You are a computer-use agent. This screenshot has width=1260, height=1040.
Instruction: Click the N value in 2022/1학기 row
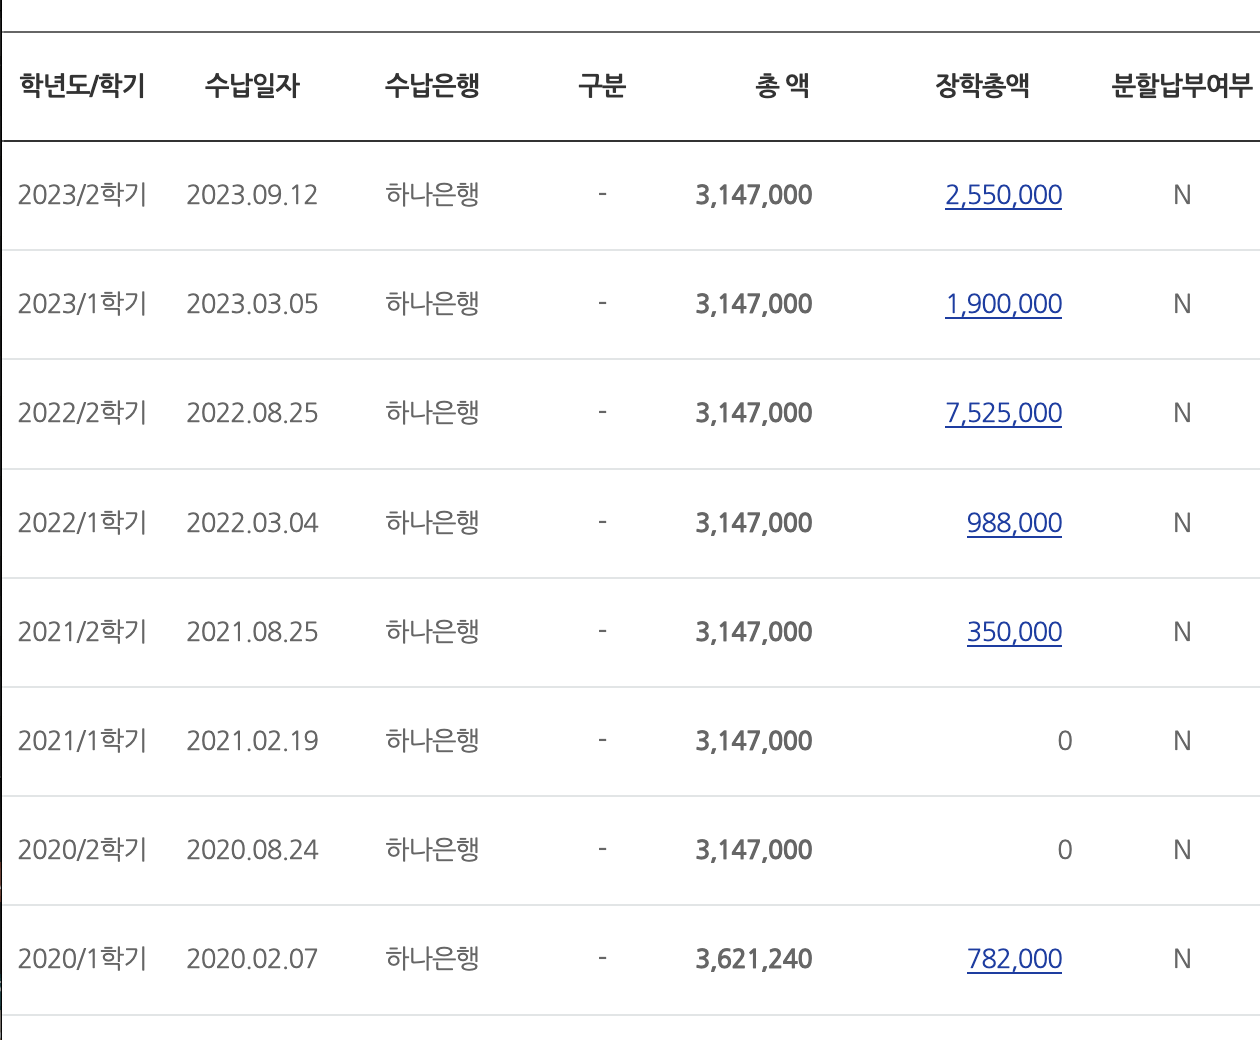coord(1181,523)
